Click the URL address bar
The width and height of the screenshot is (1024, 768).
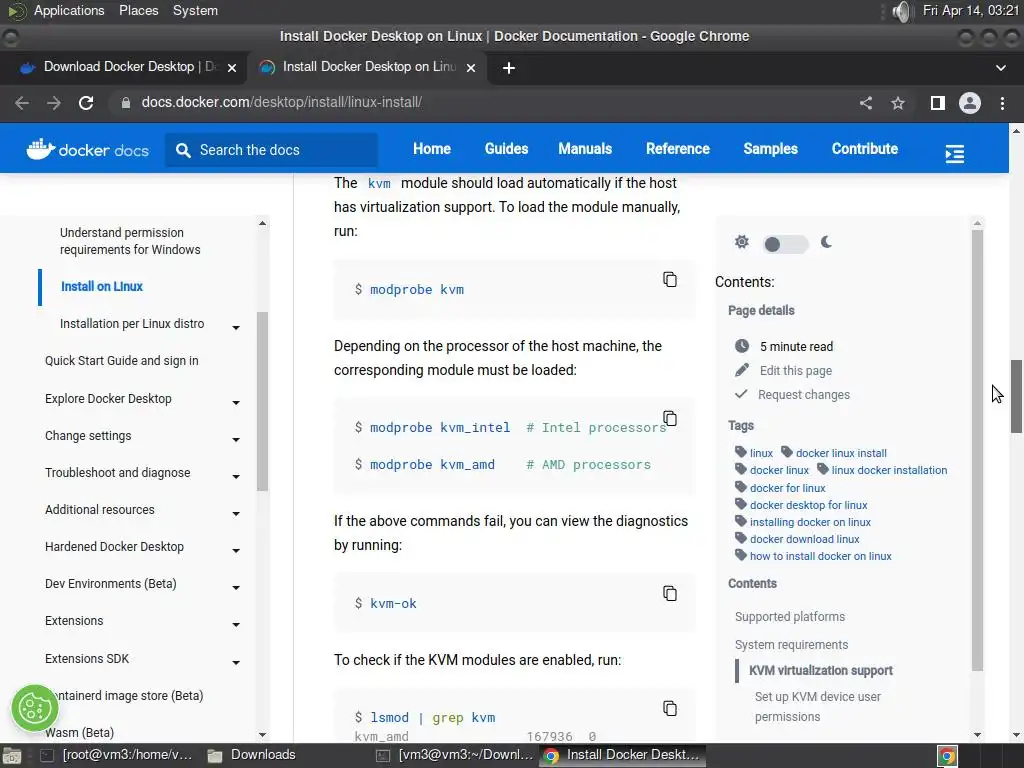click(483, 103)
